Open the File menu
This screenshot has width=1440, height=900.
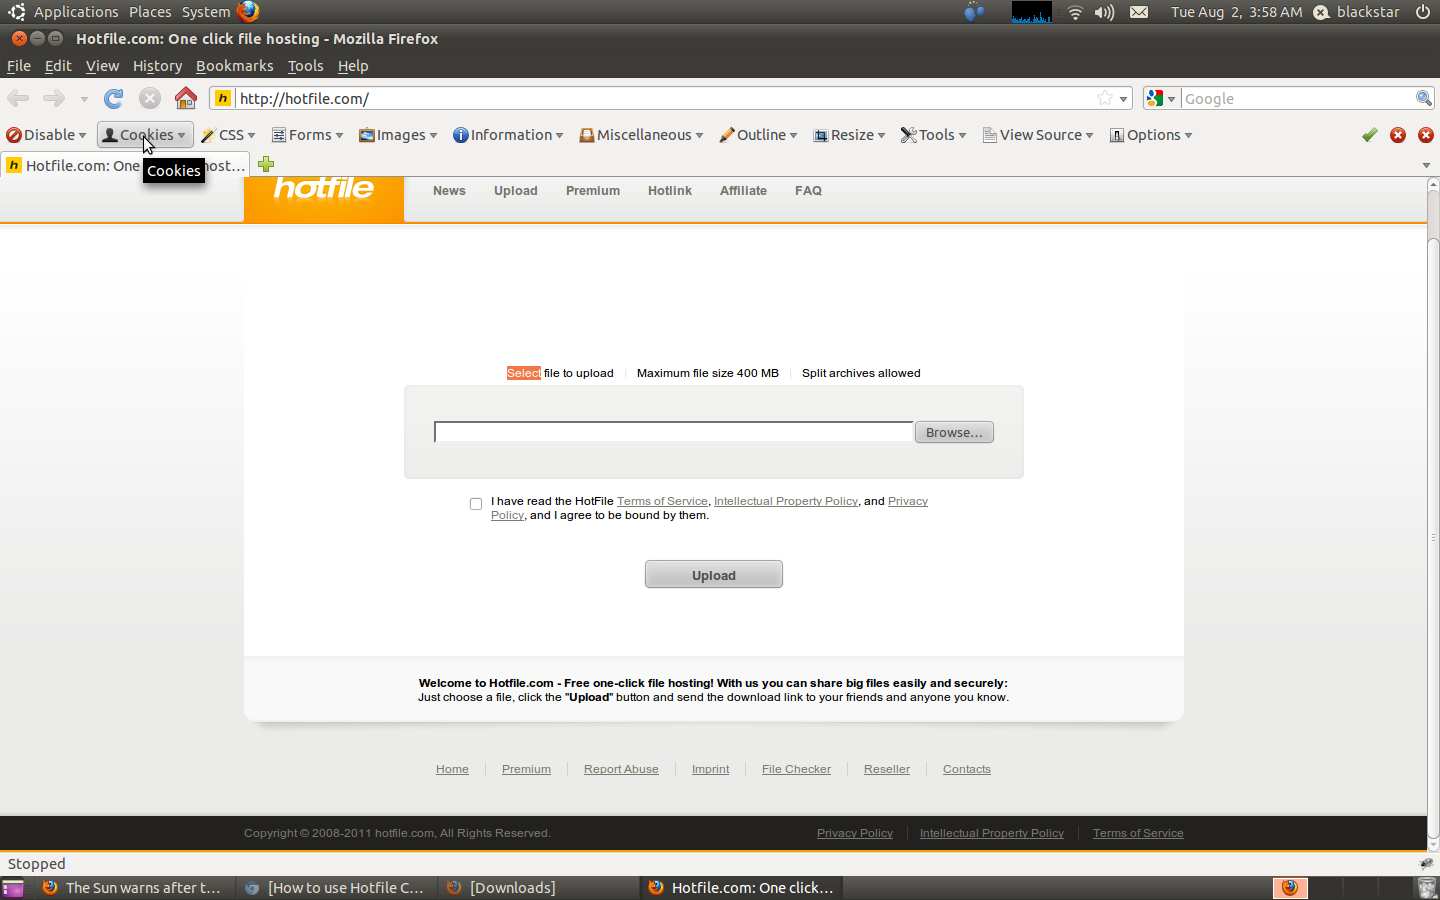pyautogui.click(x=19, y=66)
